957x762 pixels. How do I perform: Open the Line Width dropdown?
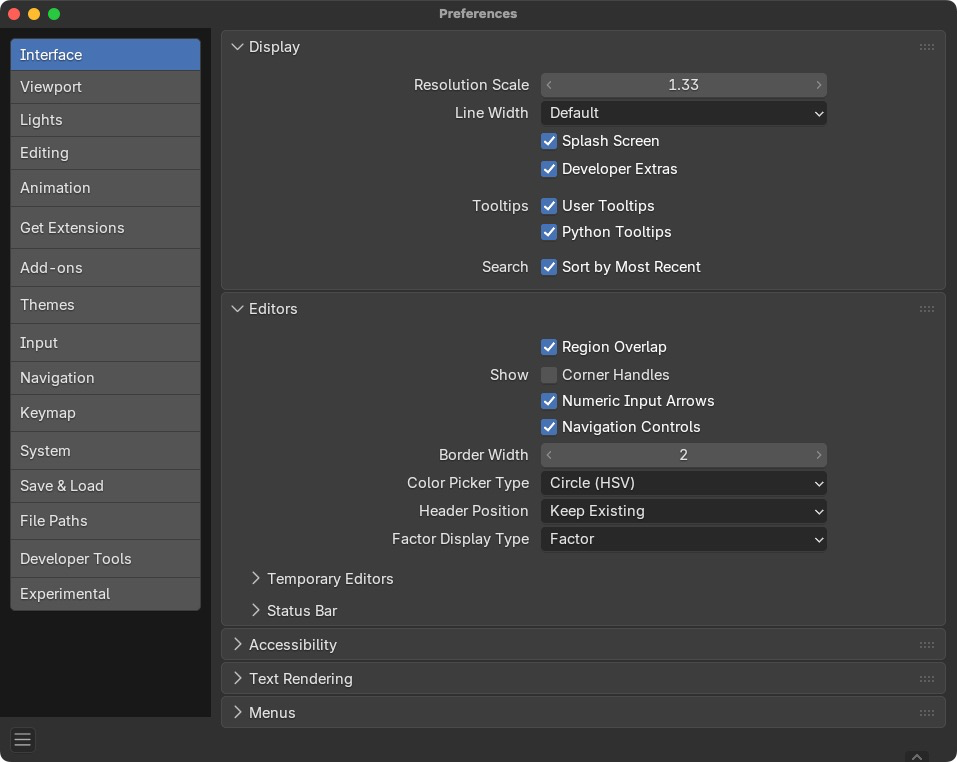point(684,113)
